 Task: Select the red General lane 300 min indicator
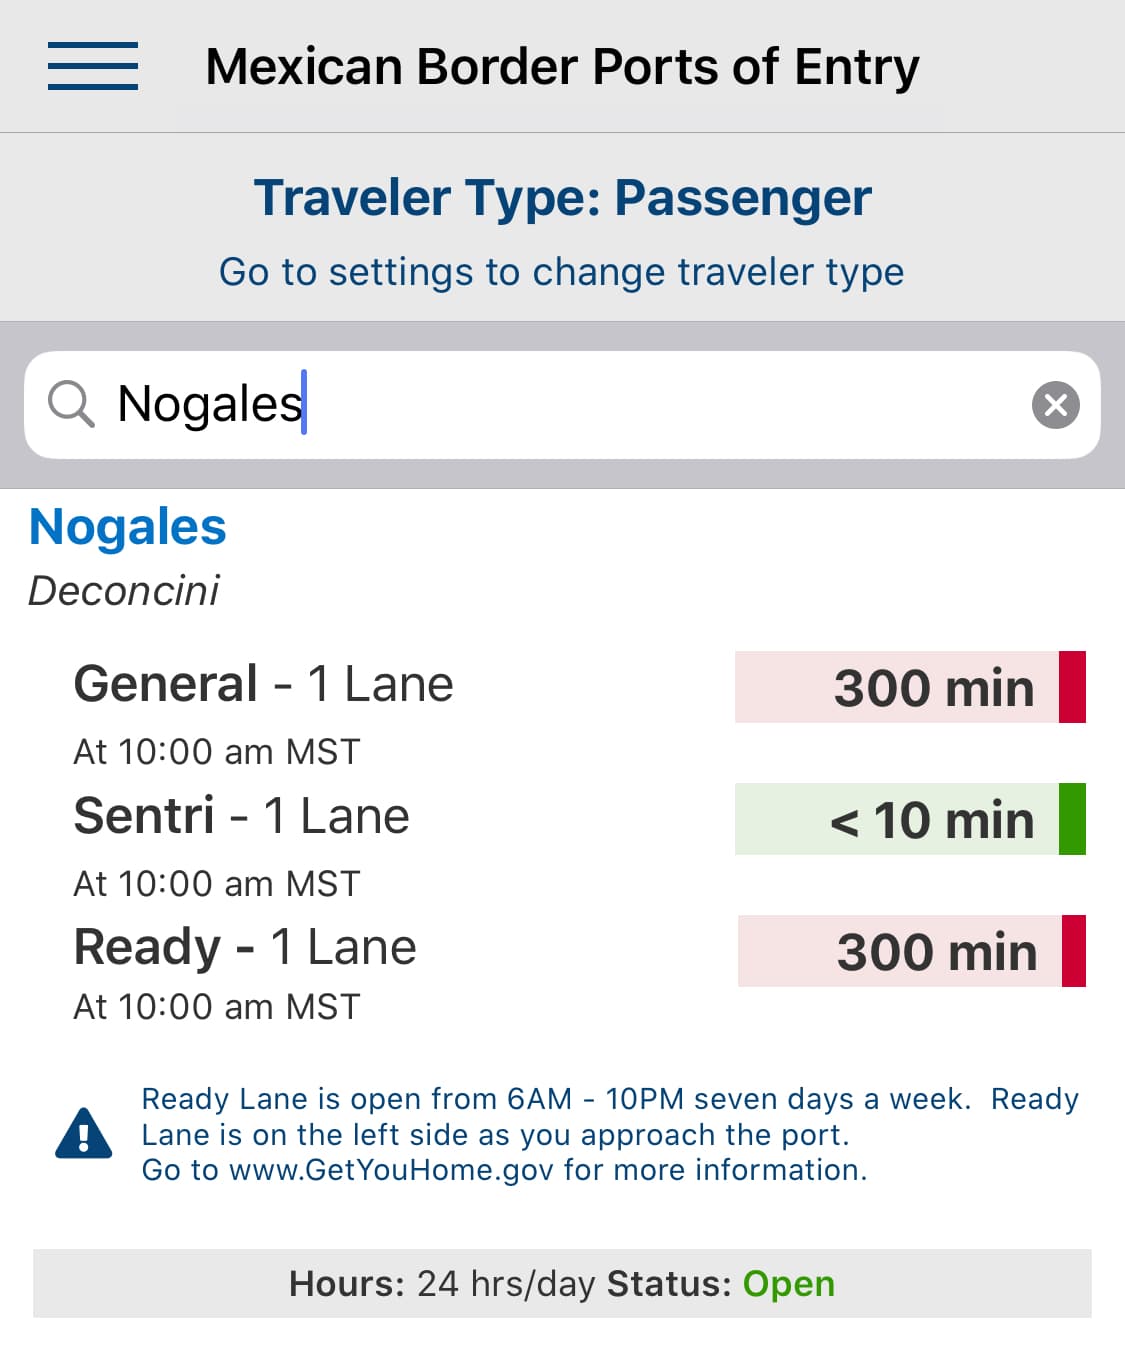point(910,687)
